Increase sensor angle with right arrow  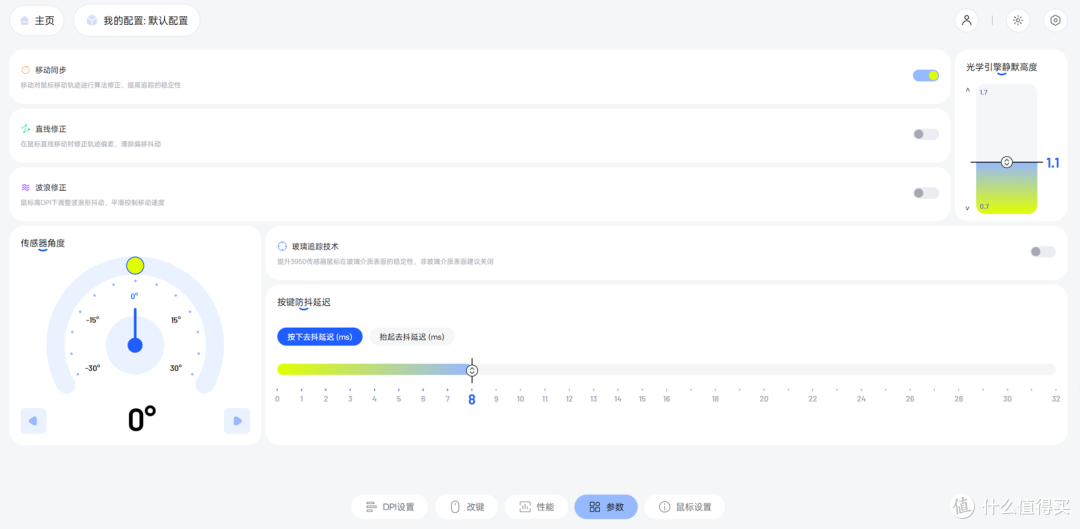click(237, 421)
